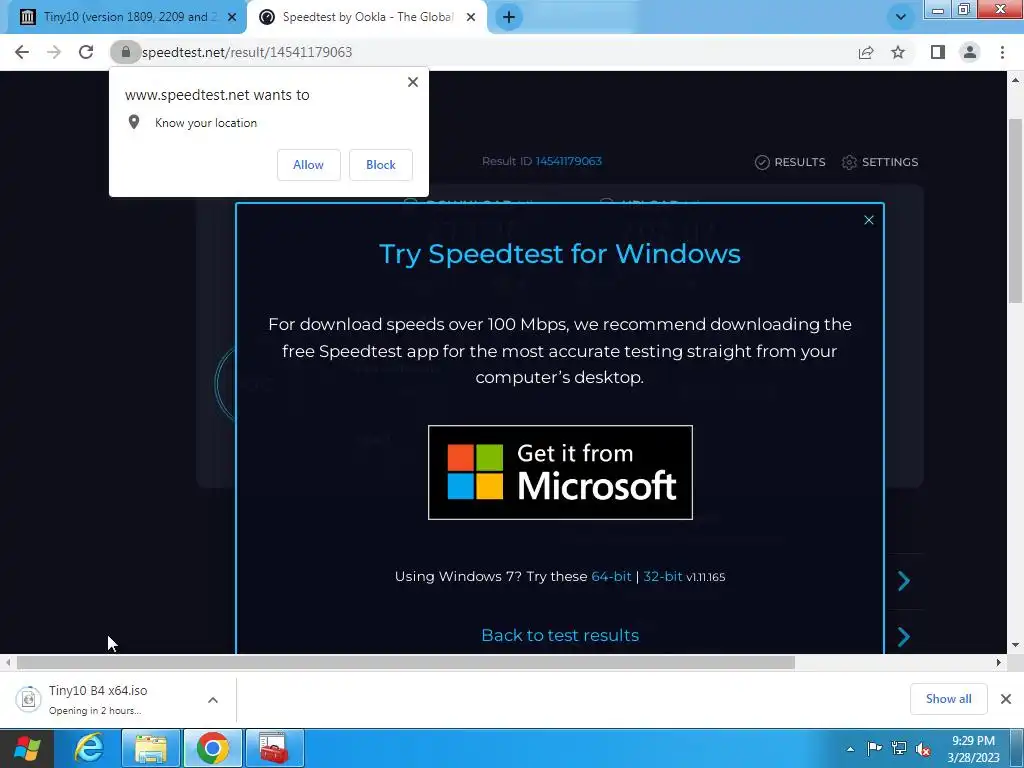This screenshot has width=1024, height=768.
Task: Open Action Center flag icon
Action: 874,748
